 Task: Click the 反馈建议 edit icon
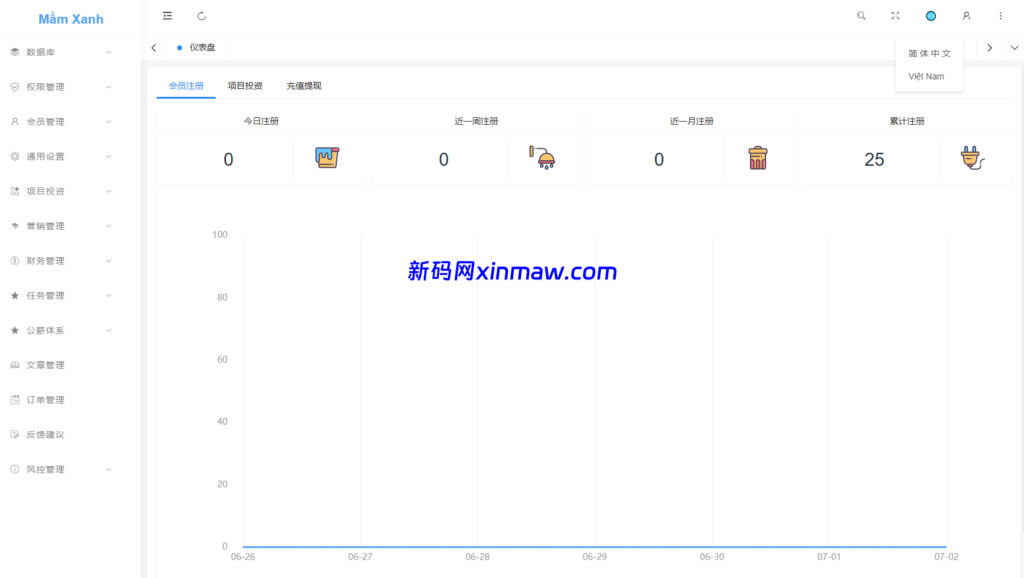click(x=14, y=434)
